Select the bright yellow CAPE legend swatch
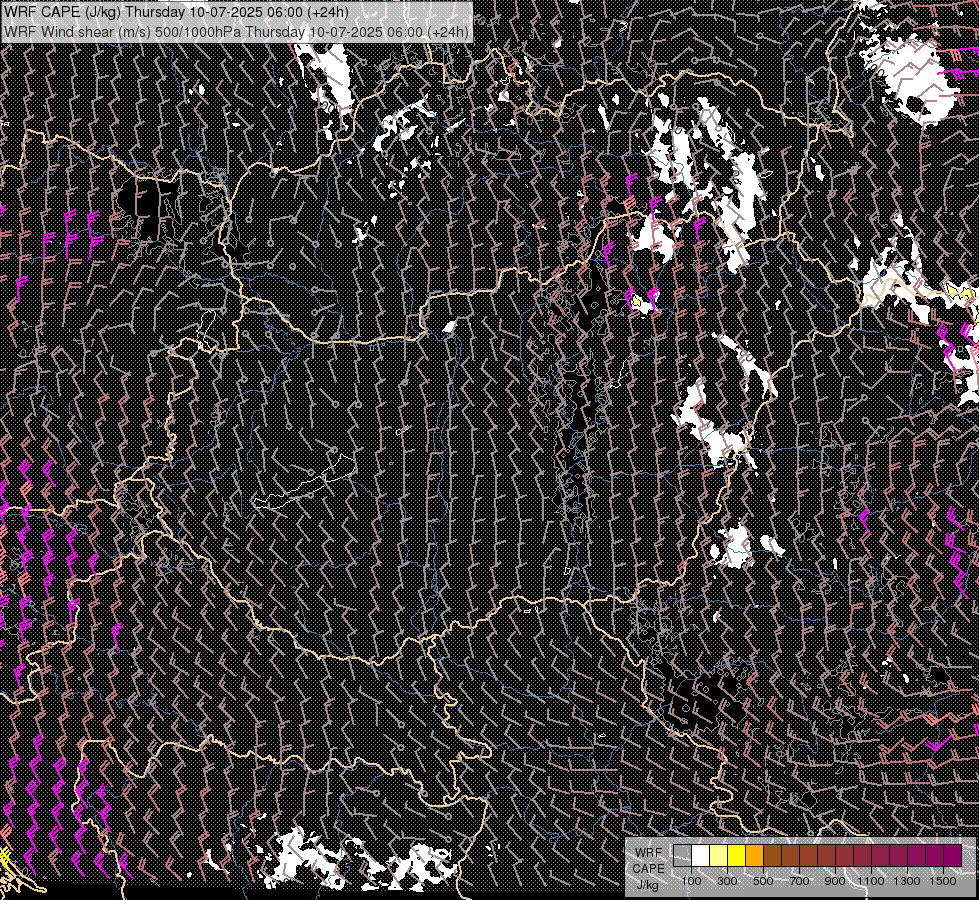 (x=737, y=856)
